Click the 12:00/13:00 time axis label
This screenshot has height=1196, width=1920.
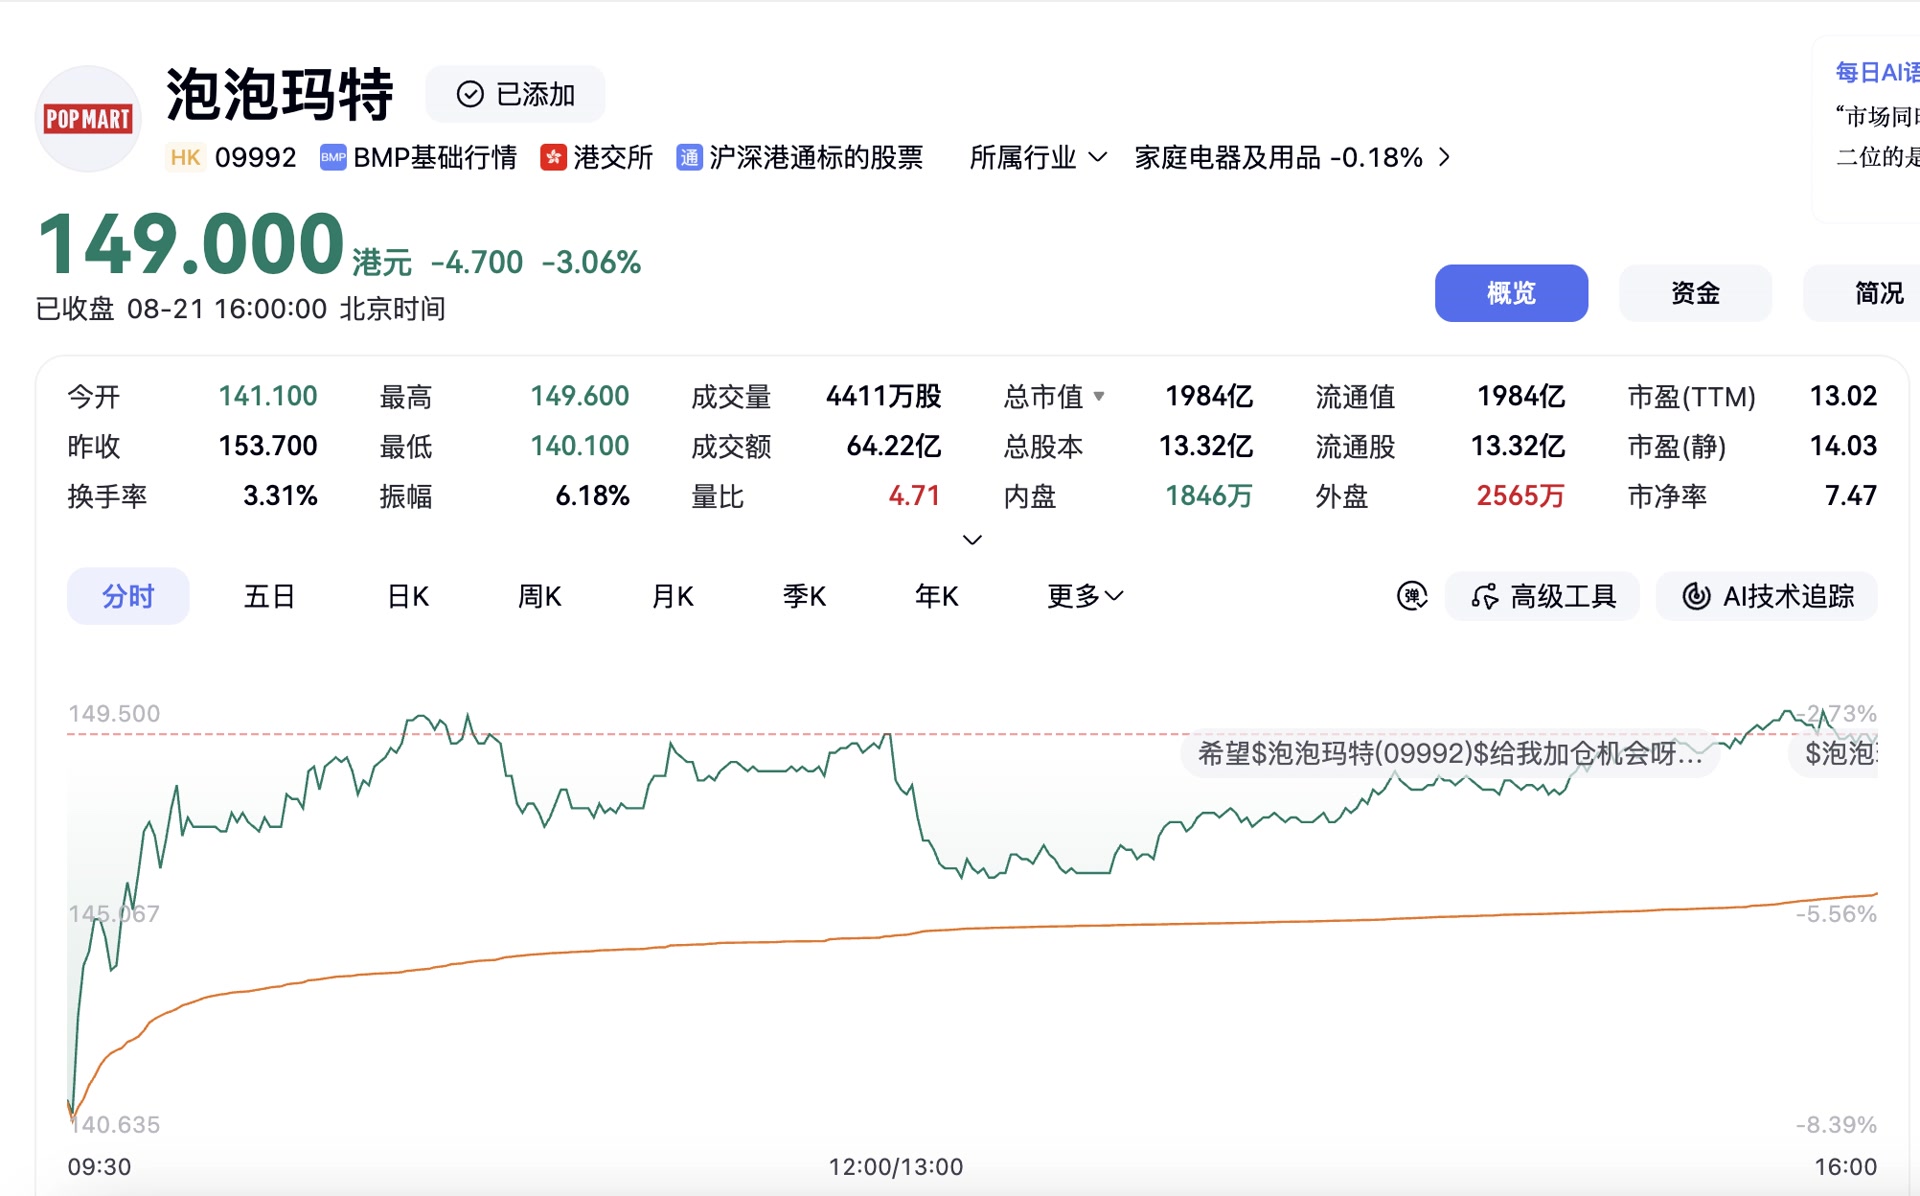pos(896,1167)
